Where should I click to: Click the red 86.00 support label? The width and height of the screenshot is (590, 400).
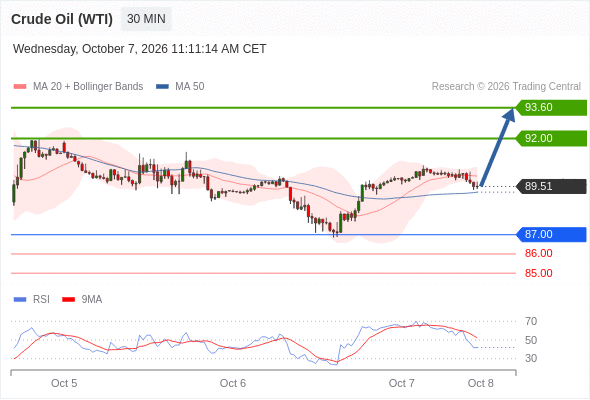click(538, 253)
